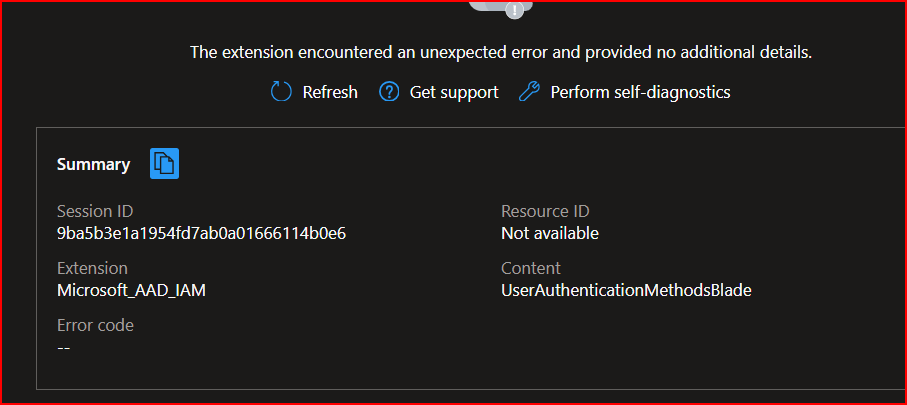Open the Get support link
The height and width of the screenshot is (405, 907).
click(454, 93)
